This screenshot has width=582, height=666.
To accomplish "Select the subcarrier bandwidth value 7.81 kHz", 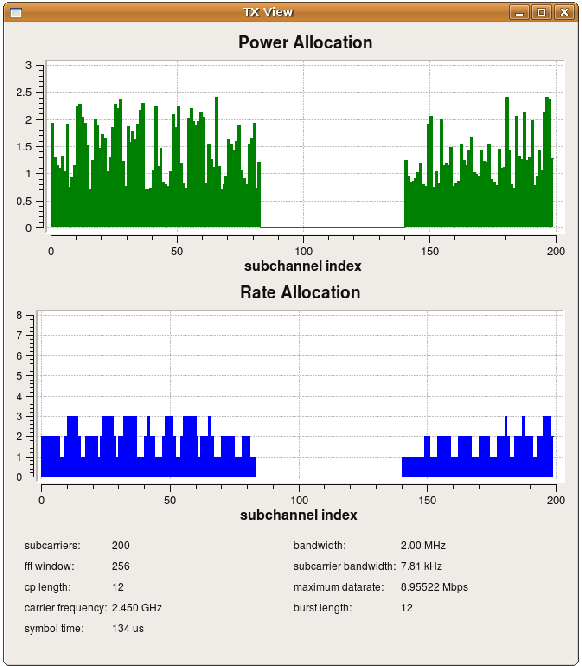I will point(421,566).
